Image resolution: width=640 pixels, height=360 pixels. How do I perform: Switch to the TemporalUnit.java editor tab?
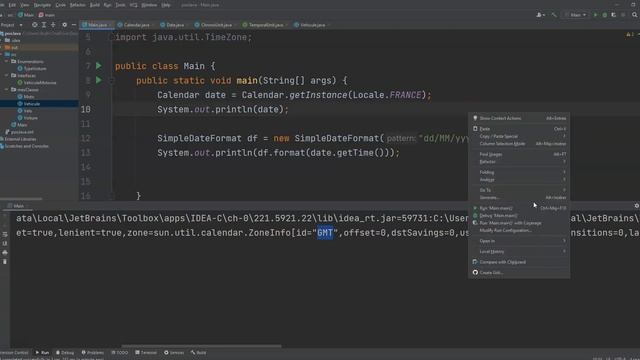(x=266, y=25)
